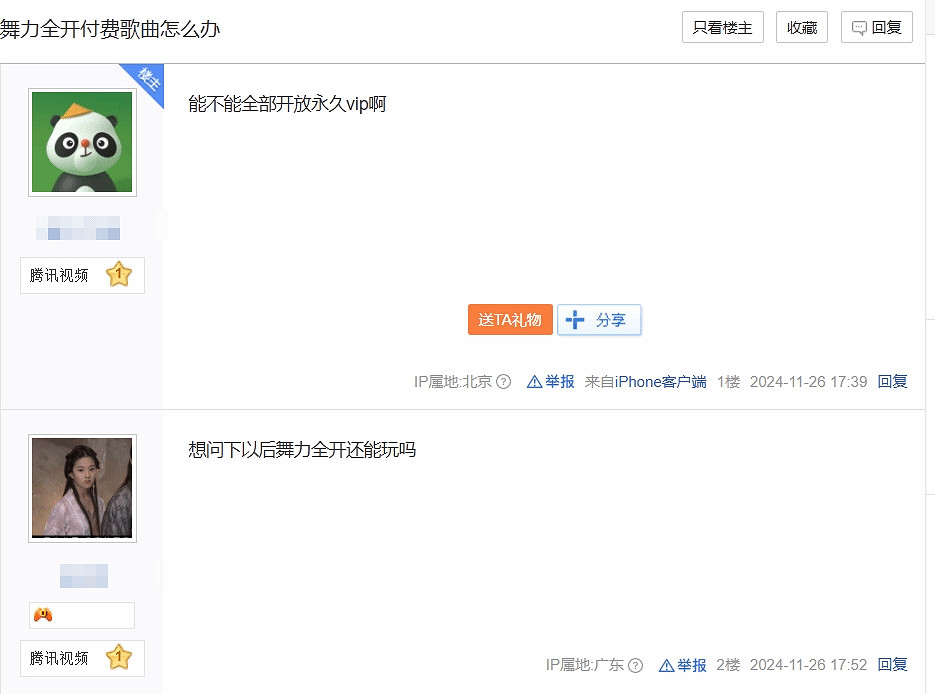This screenshot has height=694, width=935.
Task: Click the IP属地 help icon on 2楼
Action: [636, 665]
